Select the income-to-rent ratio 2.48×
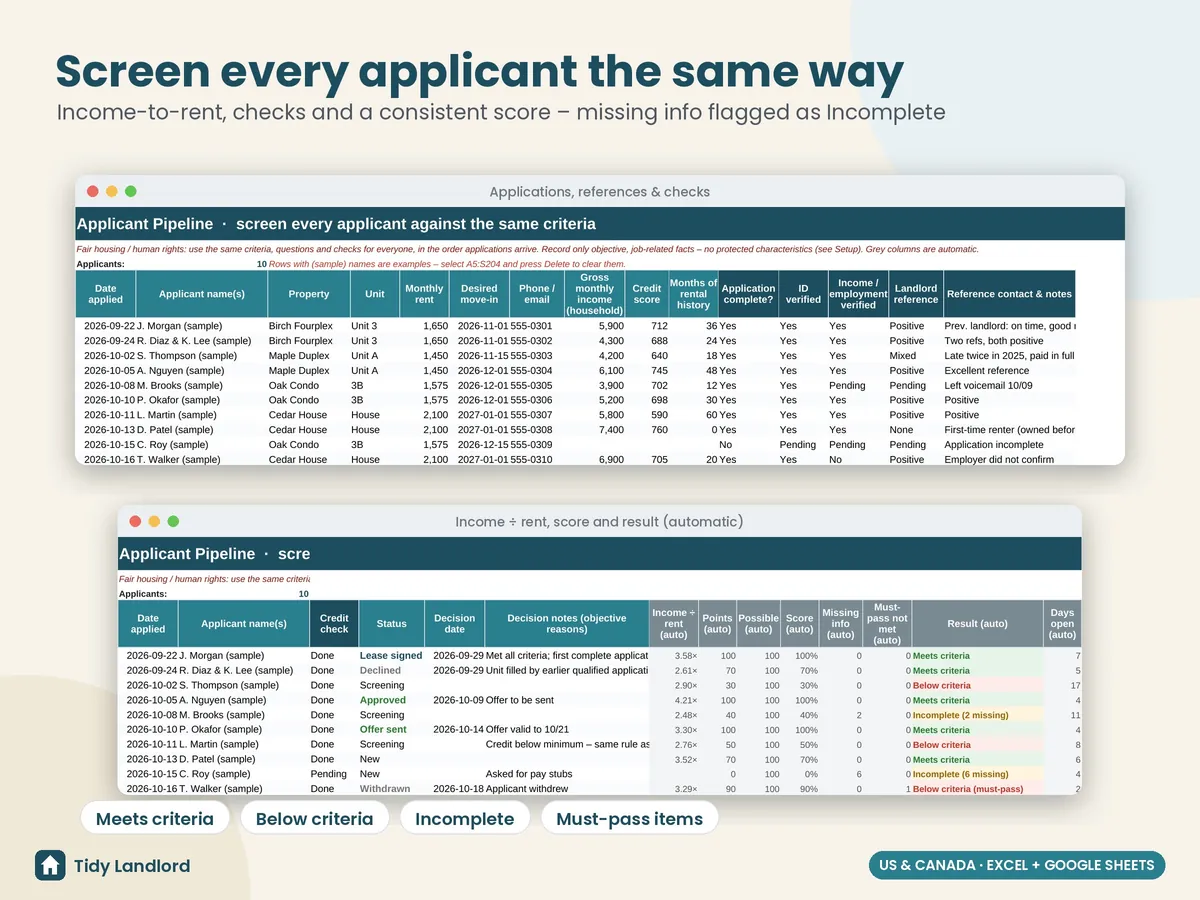The height and width of the screenshot is (900, 1200). click(x=686, y=716)
